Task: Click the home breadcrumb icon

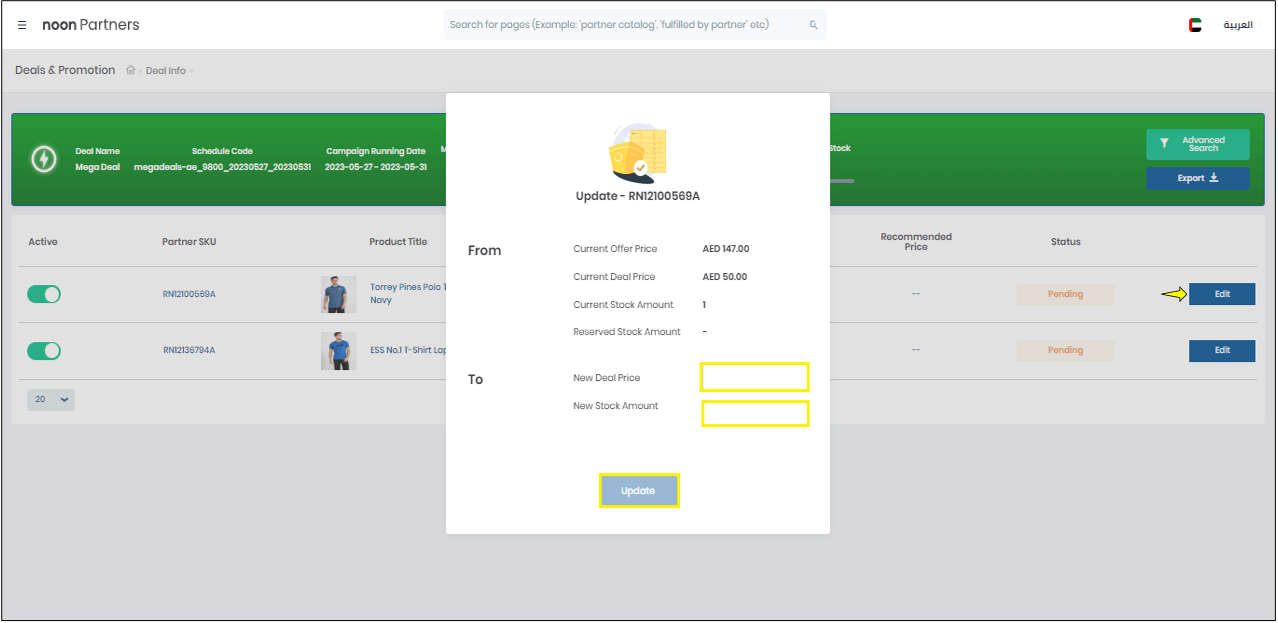Action: point(130,70)
